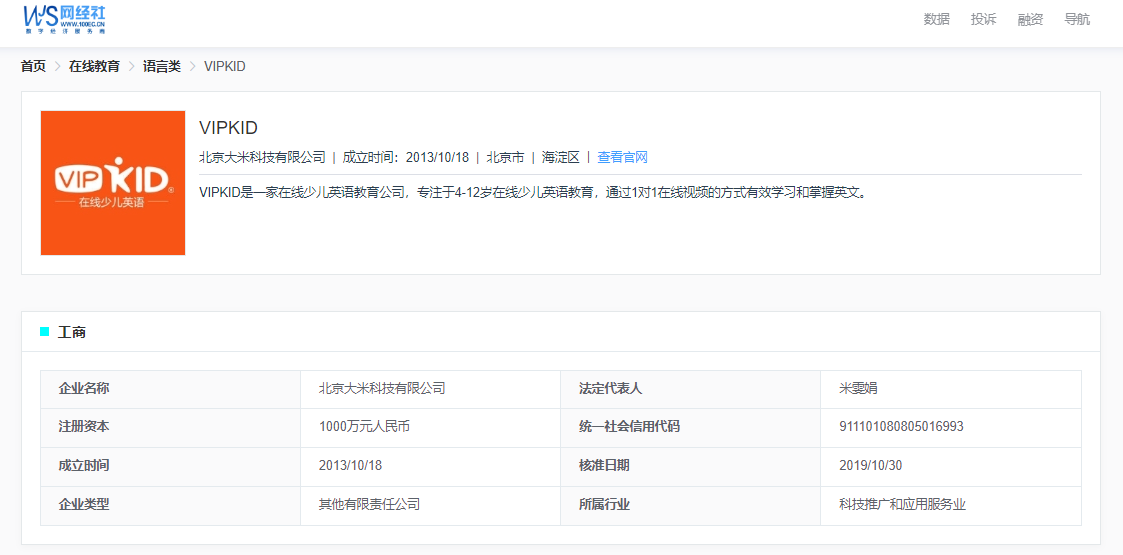Open the 投诉 navigation menu item

coord(983,19)
